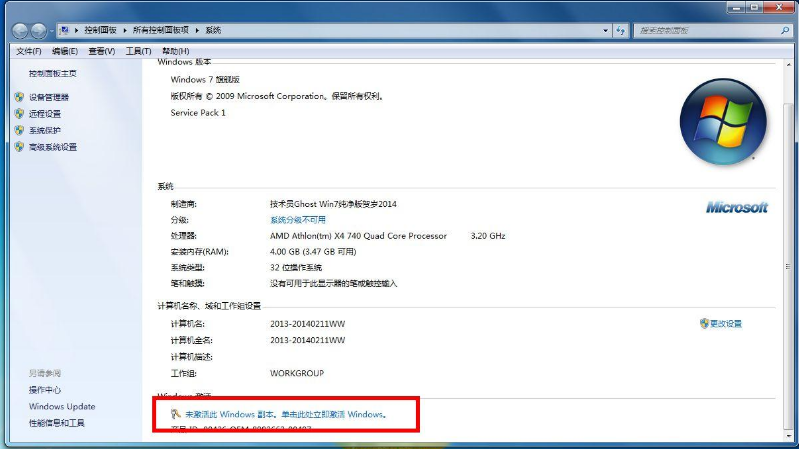Click the activate Windows now link
This screenshot has width=799, height=449.
point(285,414)
